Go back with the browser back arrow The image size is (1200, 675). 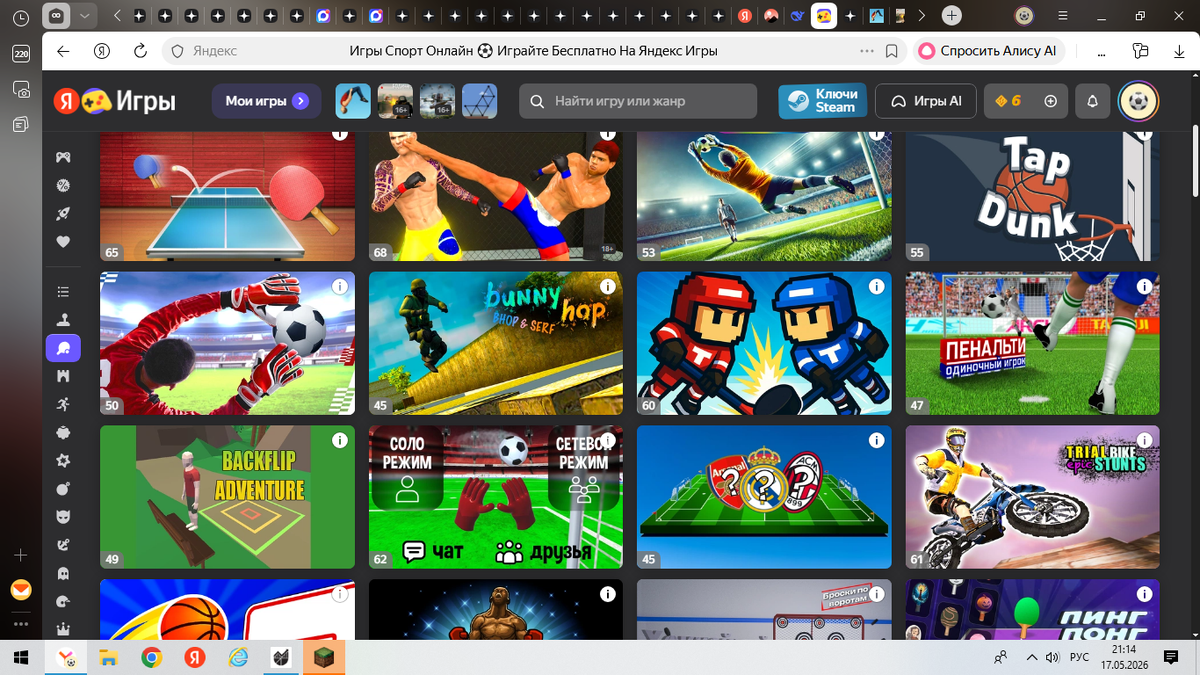tap(64, 51)
